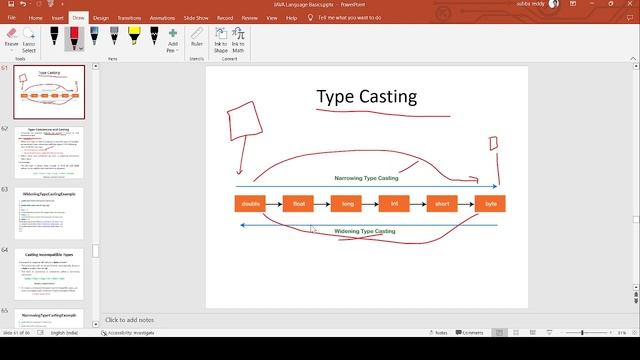640x360 pixels.
Task: Open the File menu
Action: (11, 18)
